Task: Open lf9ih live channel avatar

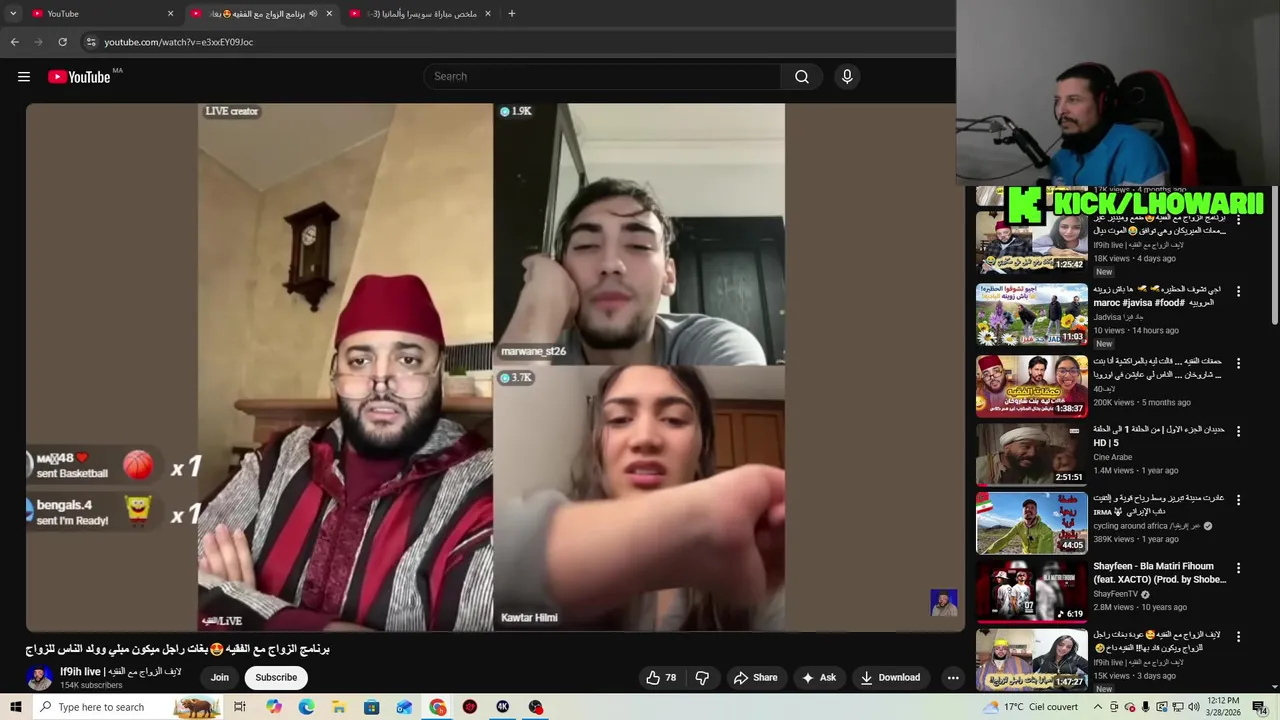Action: (40, 677)
